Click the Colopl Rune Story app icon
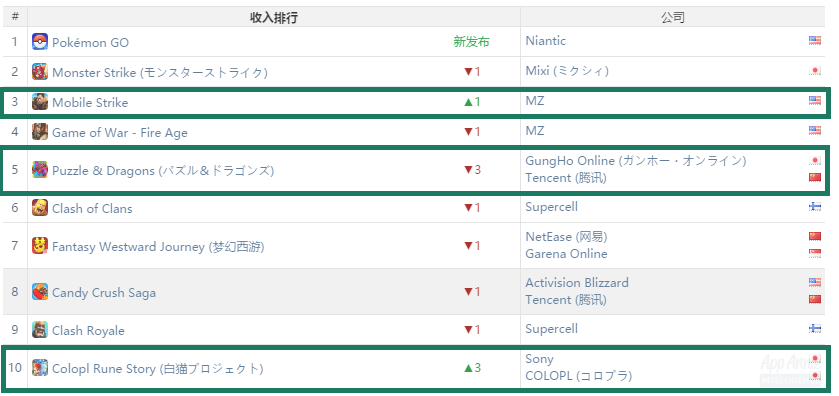Viewport: 839px width, 396px height. tap(40, 368)
